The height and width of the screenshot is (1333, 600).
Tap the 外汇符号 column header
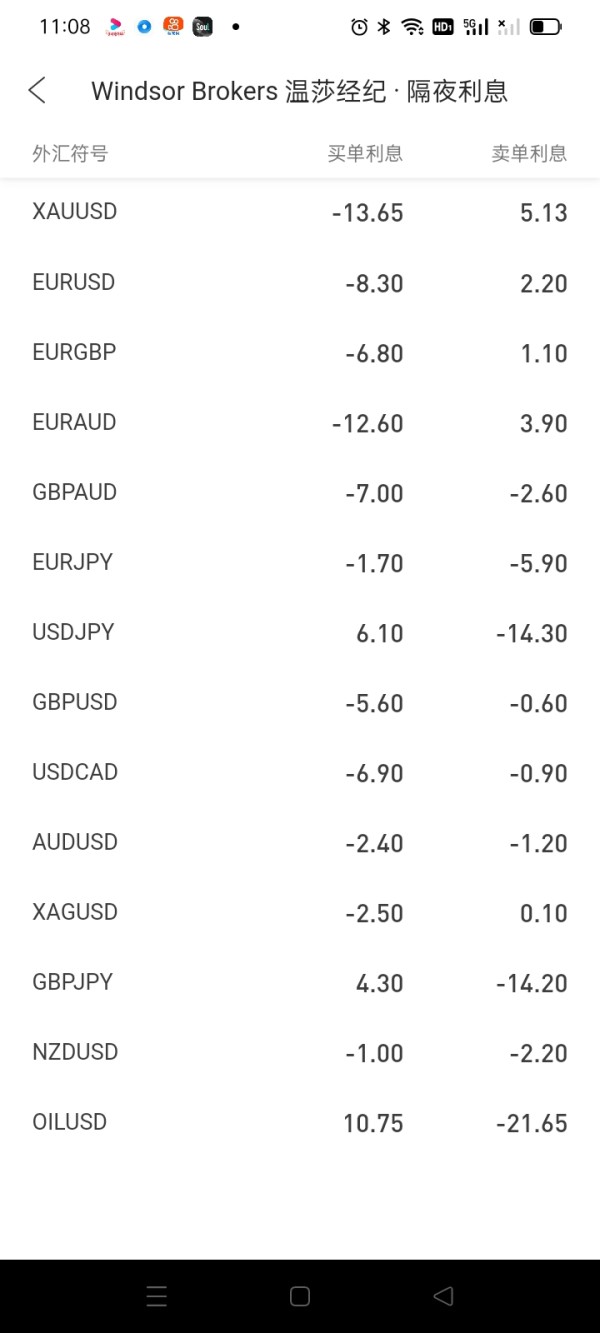[x=70, y=153]
